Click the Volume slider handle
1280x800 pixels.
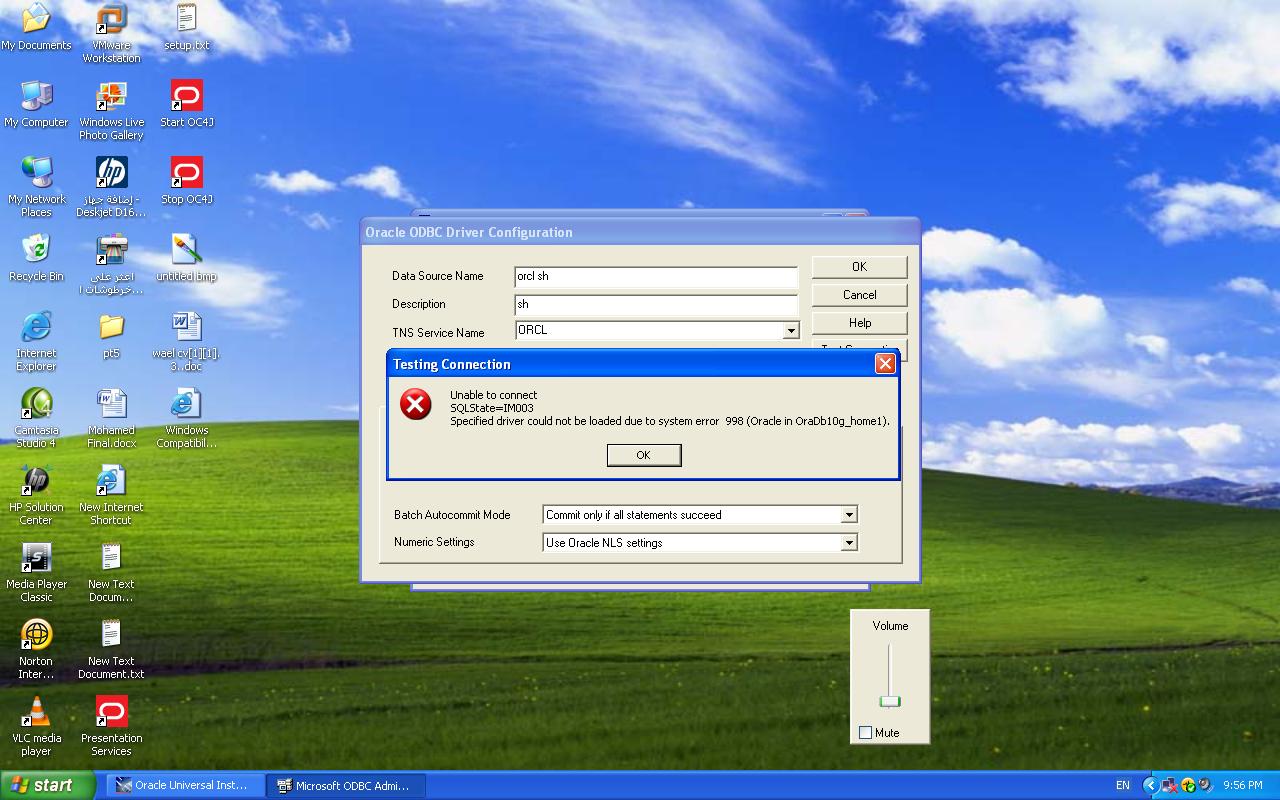[890, 701]
